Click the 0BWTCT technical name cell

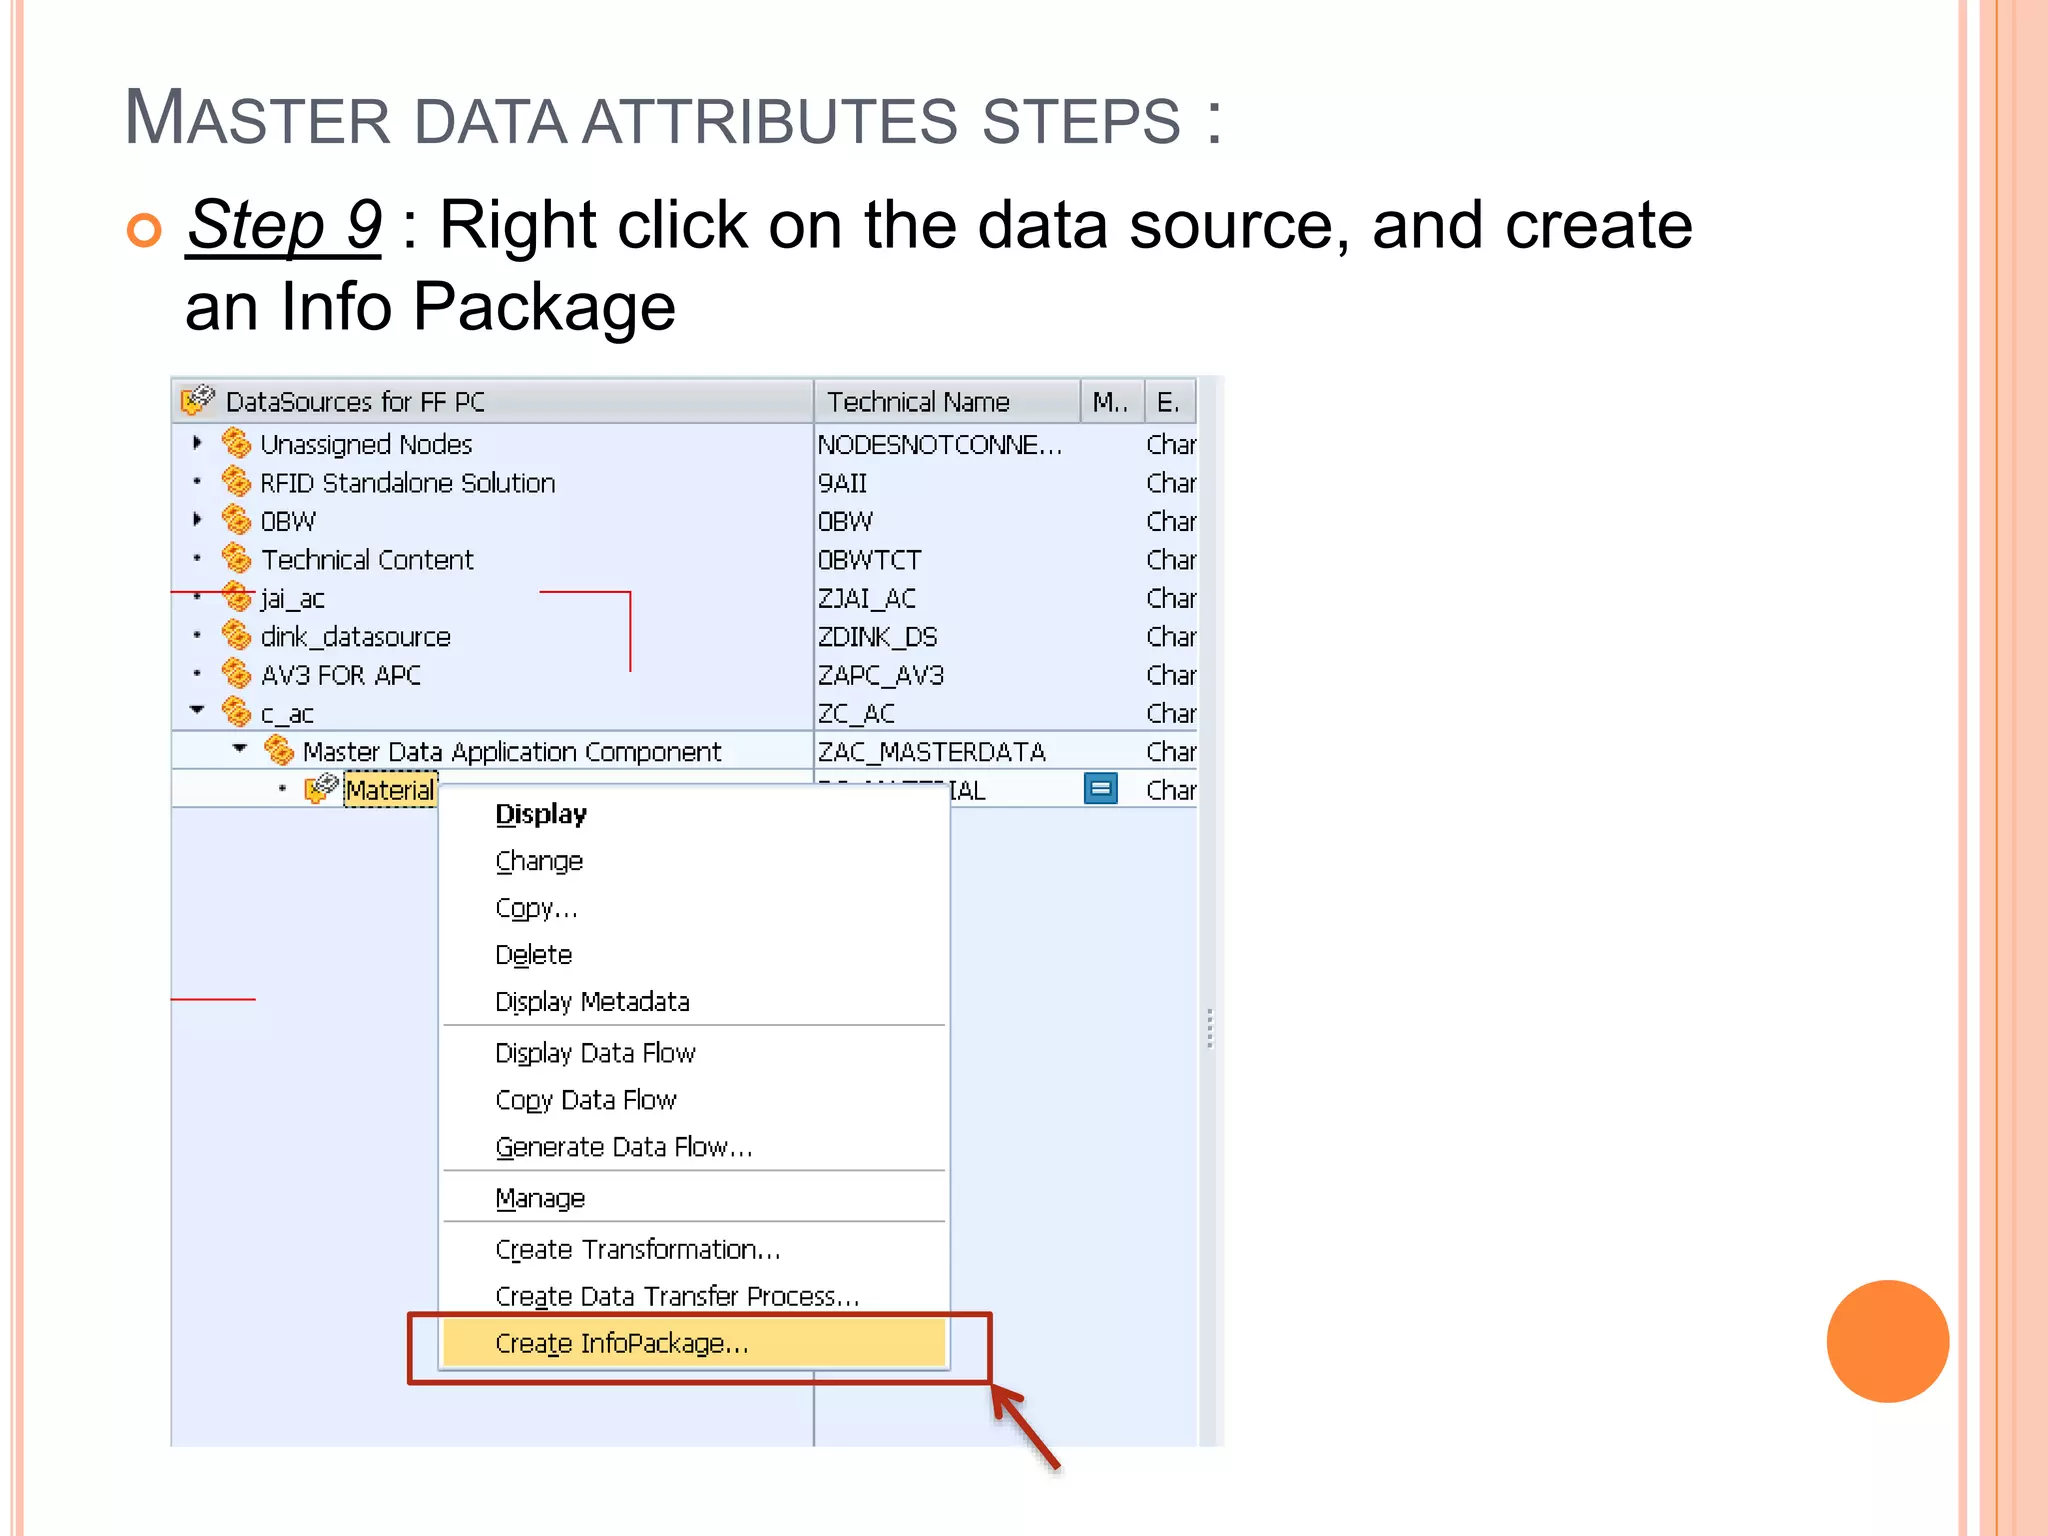pyautogui.click(x=869, y=560)
